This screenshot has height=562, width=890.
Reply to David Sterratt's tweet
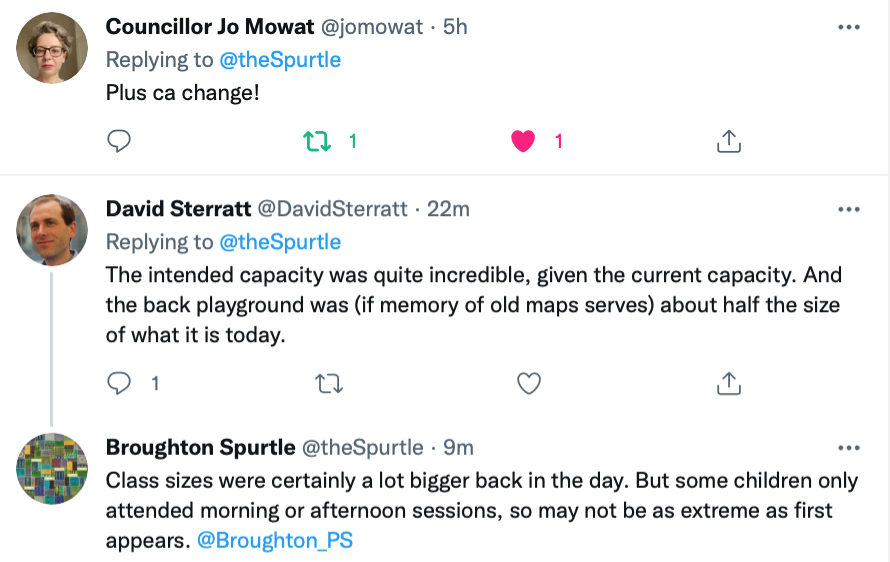(x=119, y=383)
